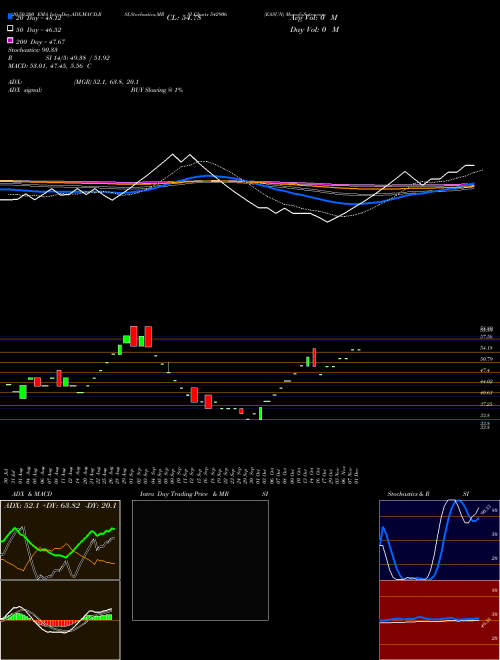This screenshot has width=500, height=660.
Task: Open the MACD histogram panel
Action: point(60,620)
